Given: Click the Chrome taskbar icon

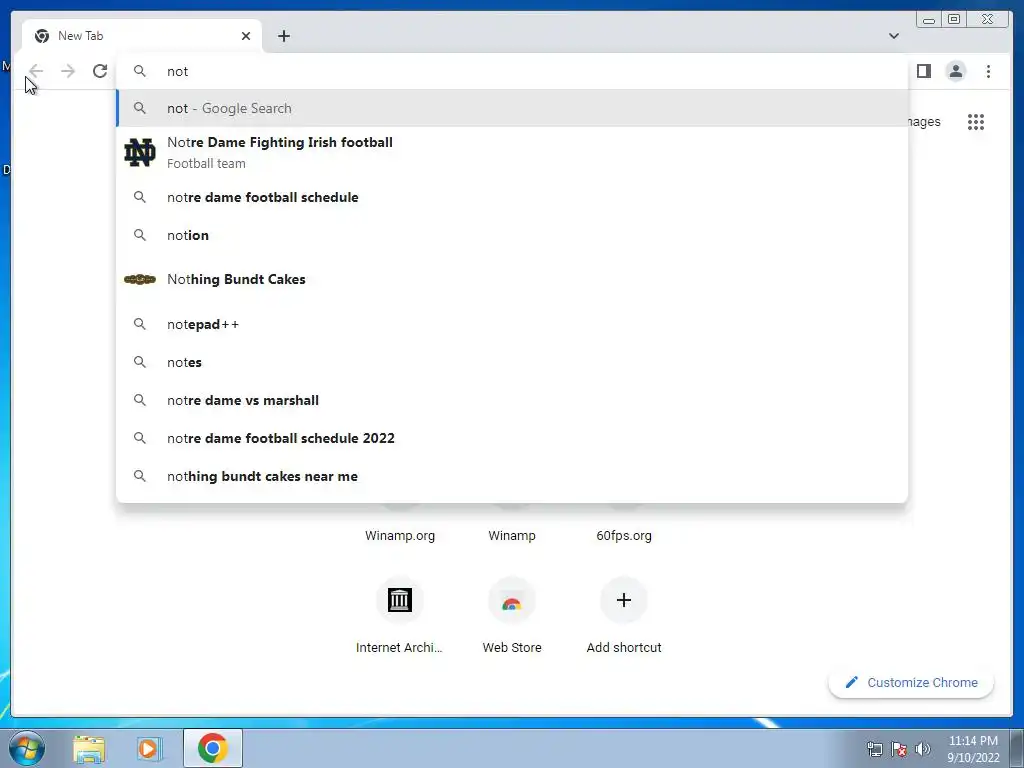Looking at the screenshot, I should [213, 748].
